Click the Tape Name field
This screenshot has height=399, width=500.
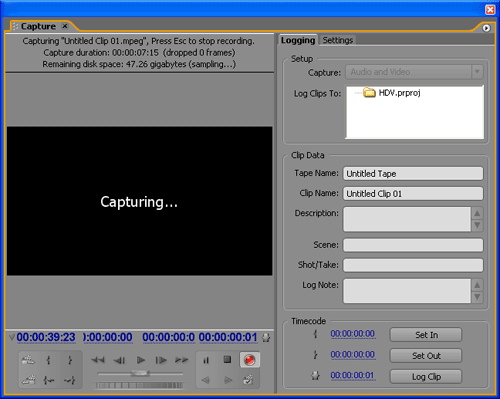(413, 174)
